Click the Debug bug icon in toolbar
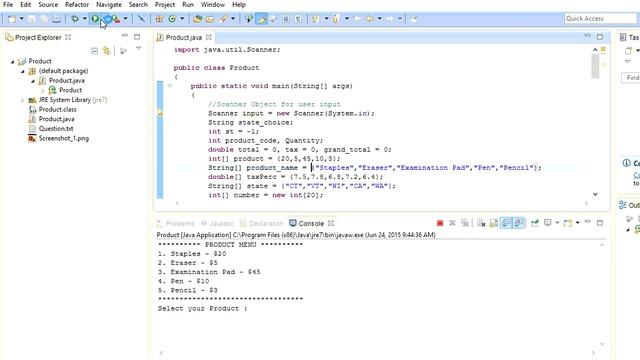 click(x=75, y=19)
